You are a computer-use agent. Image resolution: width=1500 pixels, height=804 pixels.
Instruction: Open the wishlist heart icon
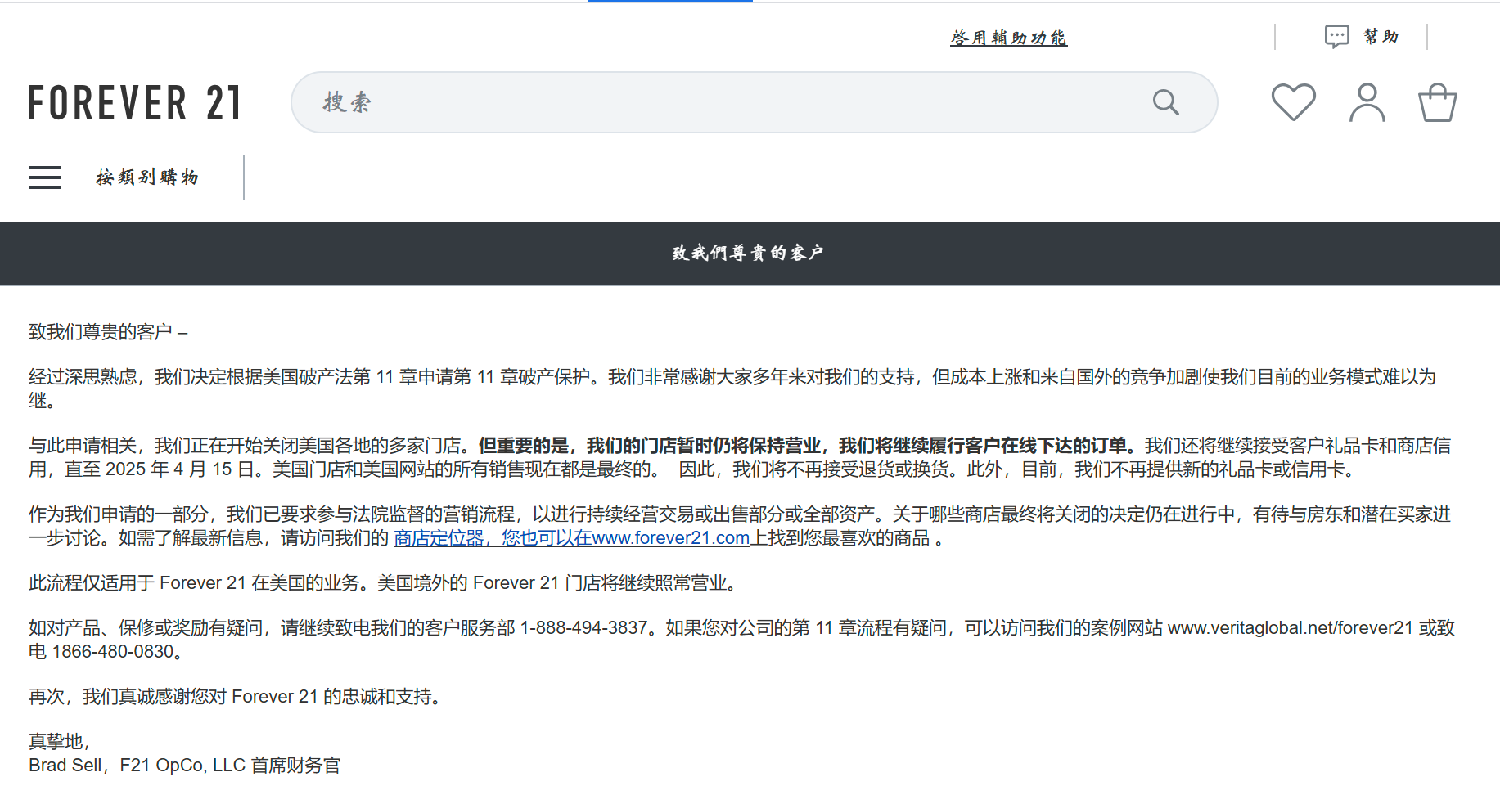tap(1293, 103)
